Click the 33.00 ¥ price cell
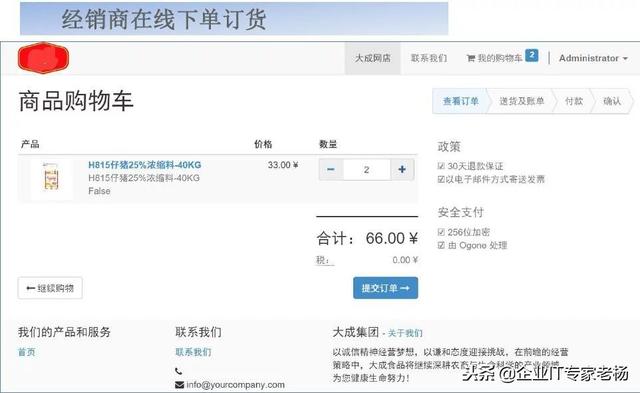The width and height of the screenshot is (640, 393). [x=283, y=165]
